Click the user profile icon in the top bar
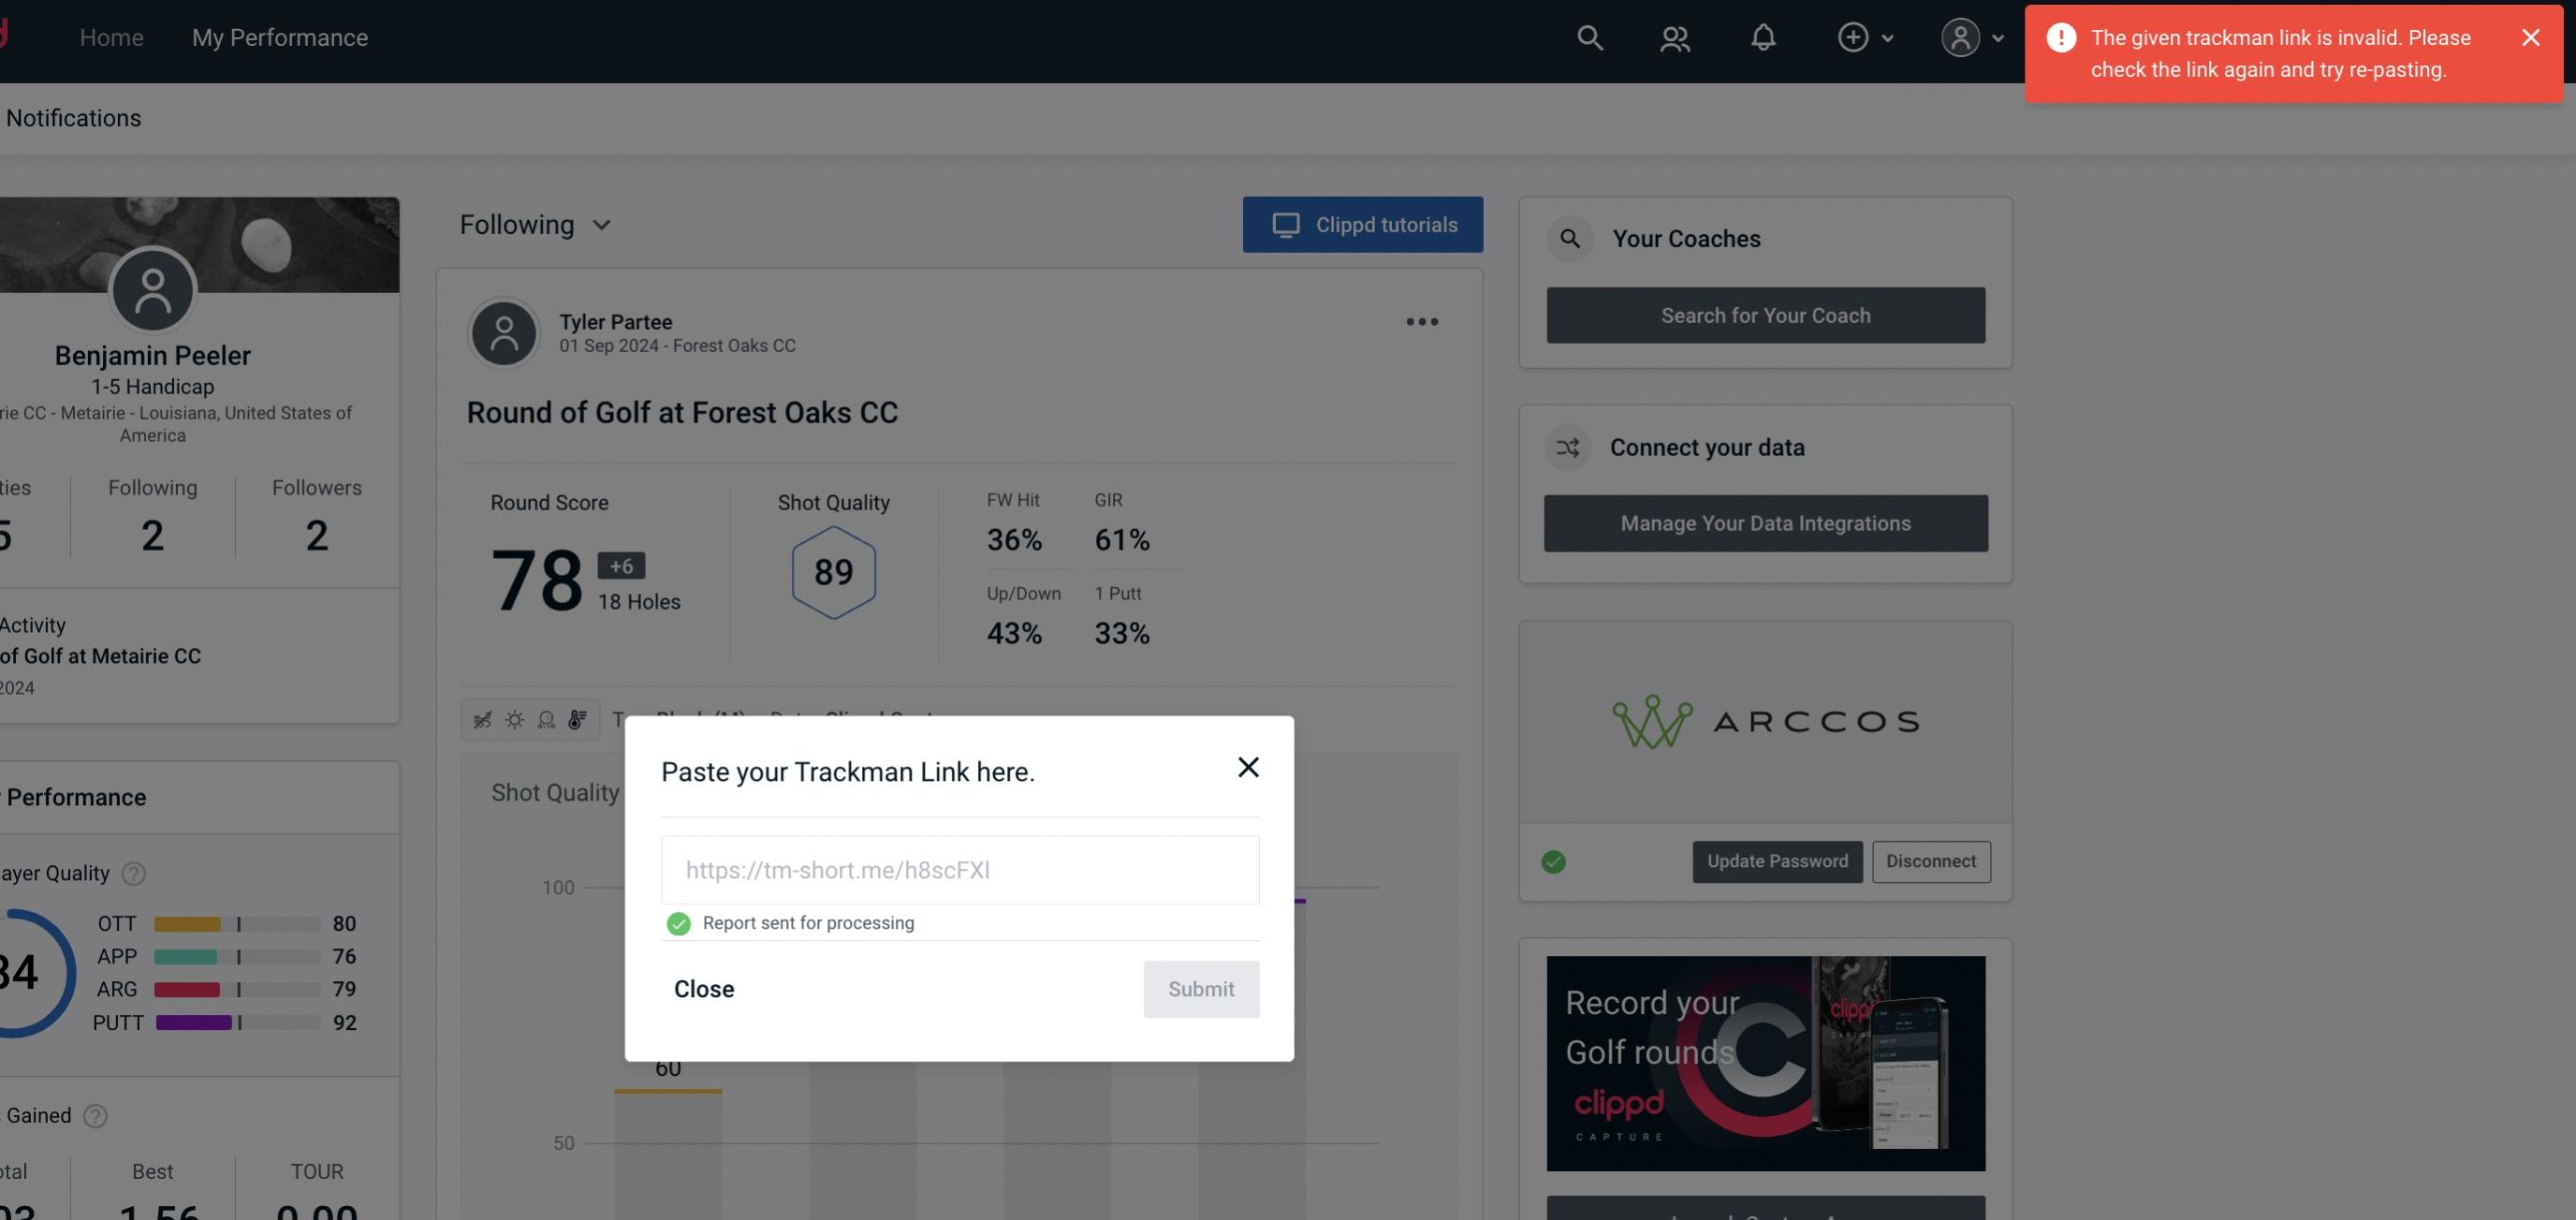 tap(1958, 37)
